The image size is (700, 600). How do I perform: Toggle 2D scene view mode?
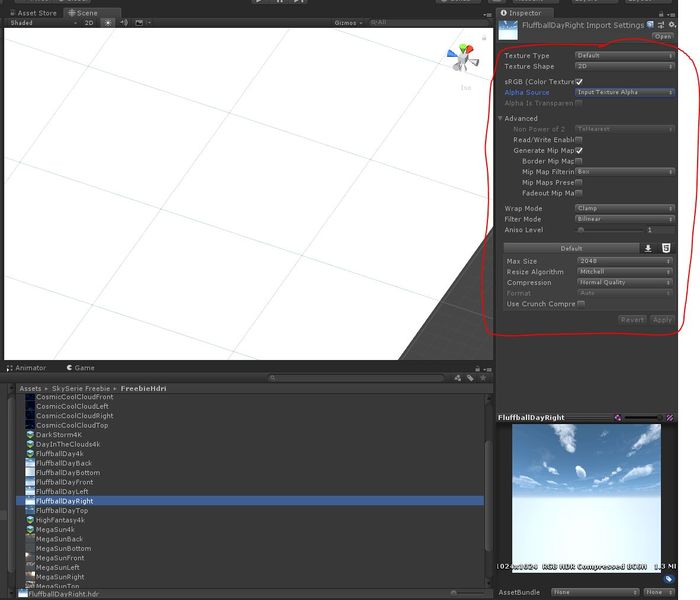pyautogui.click(x=89, y=23)
